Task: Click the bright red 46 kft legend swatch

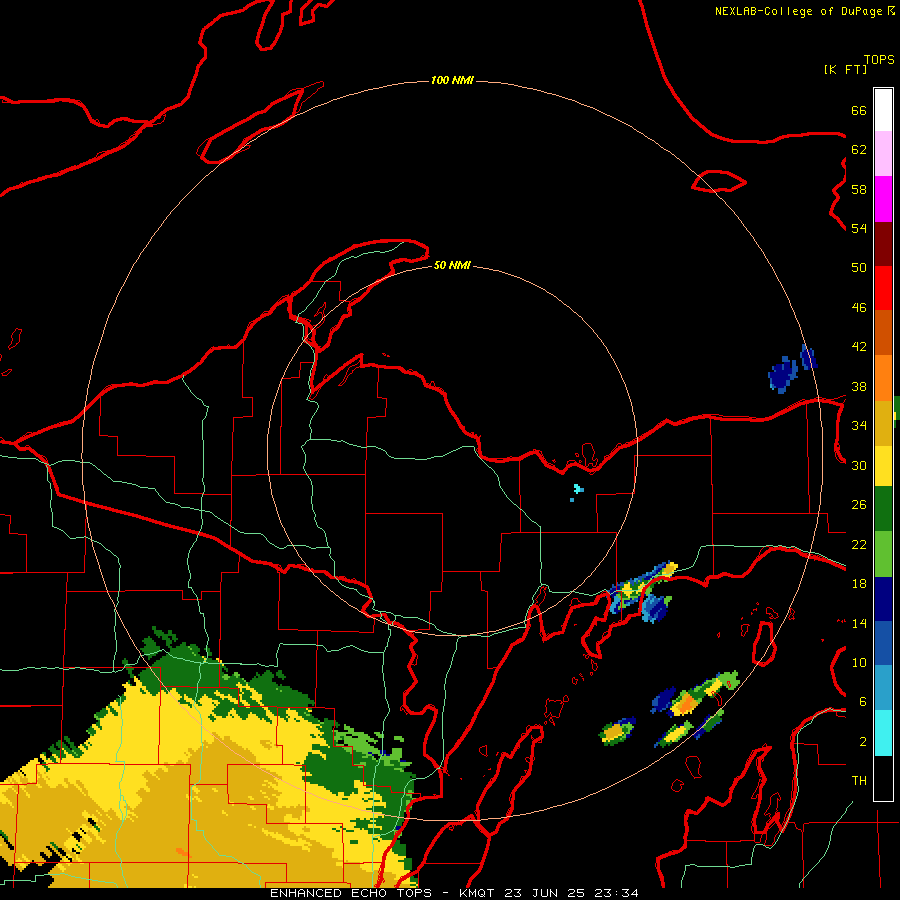Action: (883, 288)
